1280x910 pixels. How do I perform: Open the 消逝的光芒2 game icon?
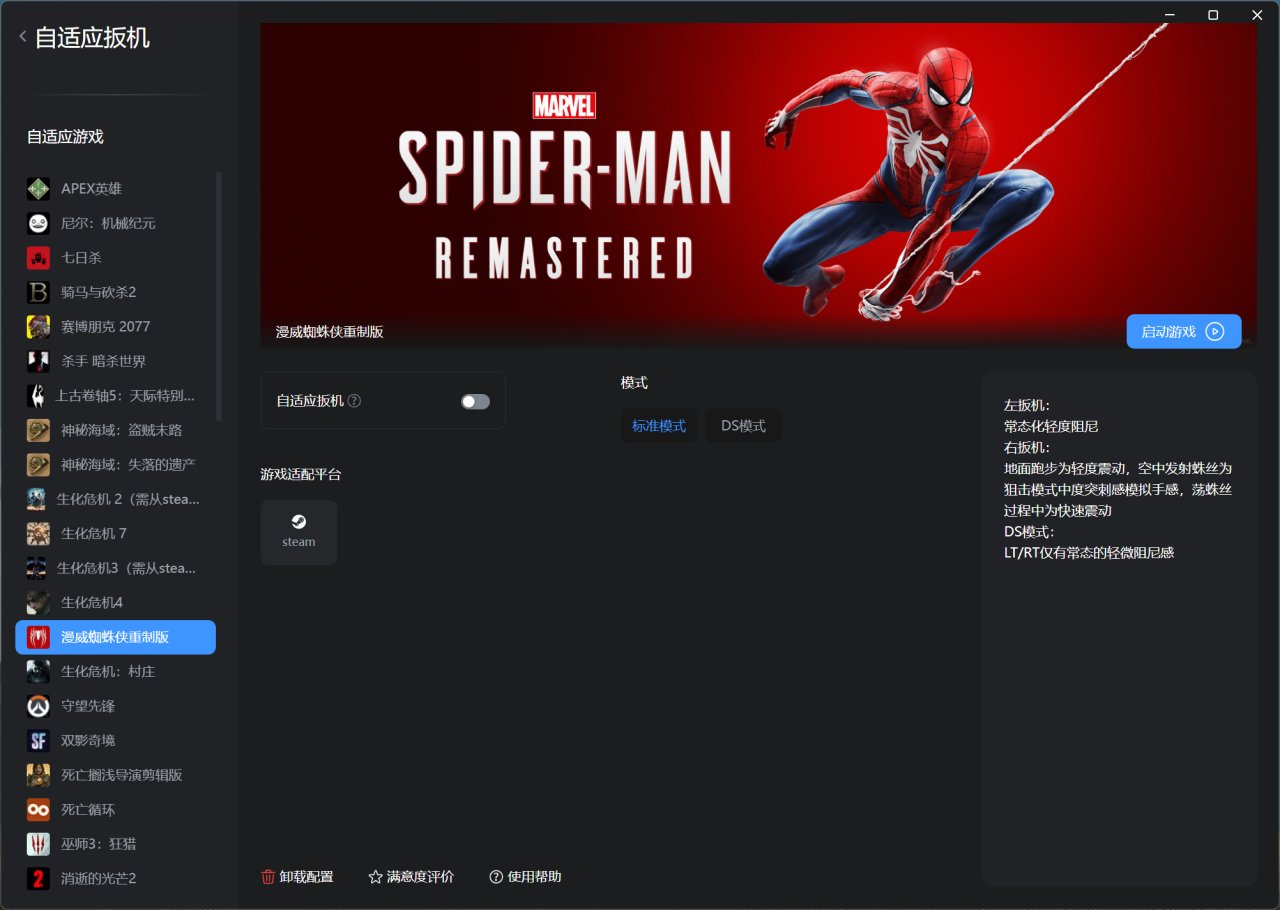38,878
